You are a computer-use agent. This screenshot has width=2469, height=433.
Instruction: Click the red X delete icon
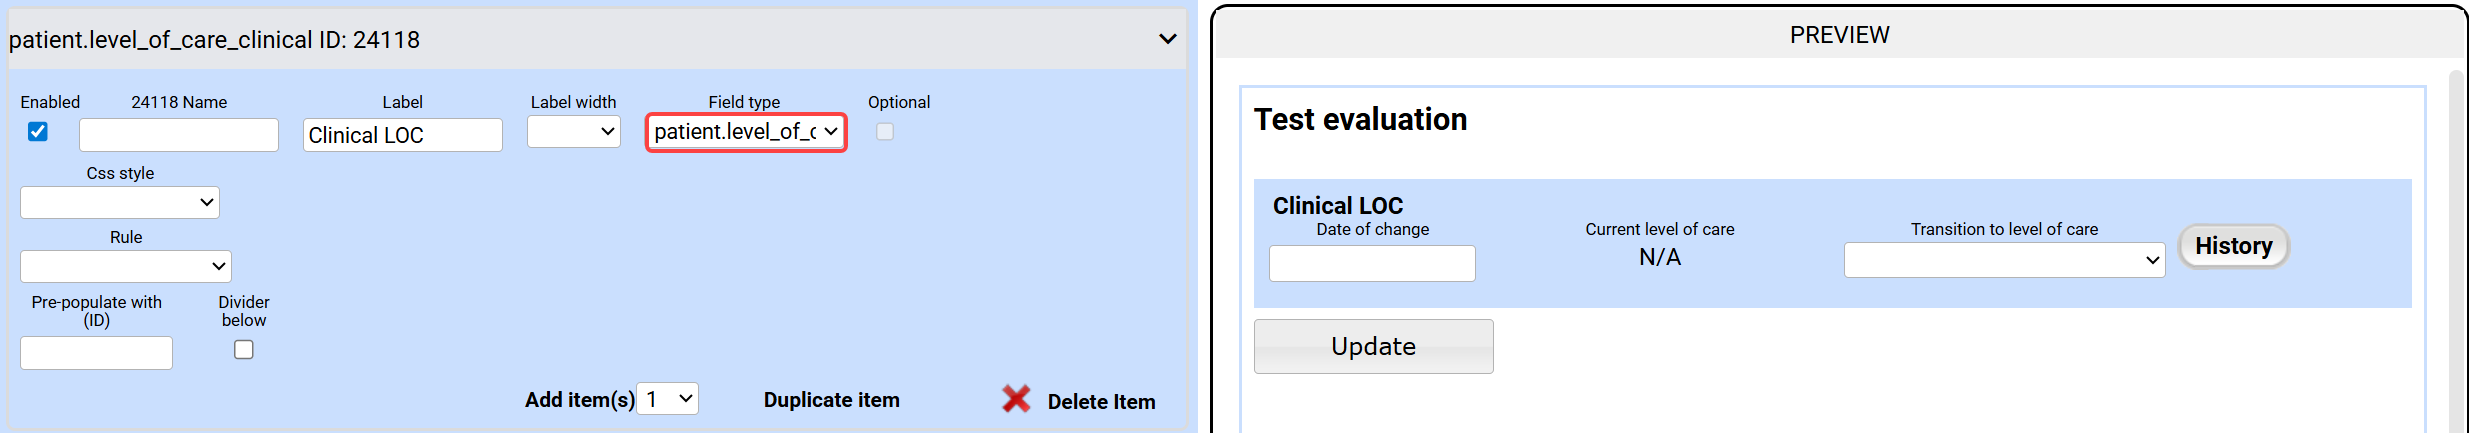1016,399
